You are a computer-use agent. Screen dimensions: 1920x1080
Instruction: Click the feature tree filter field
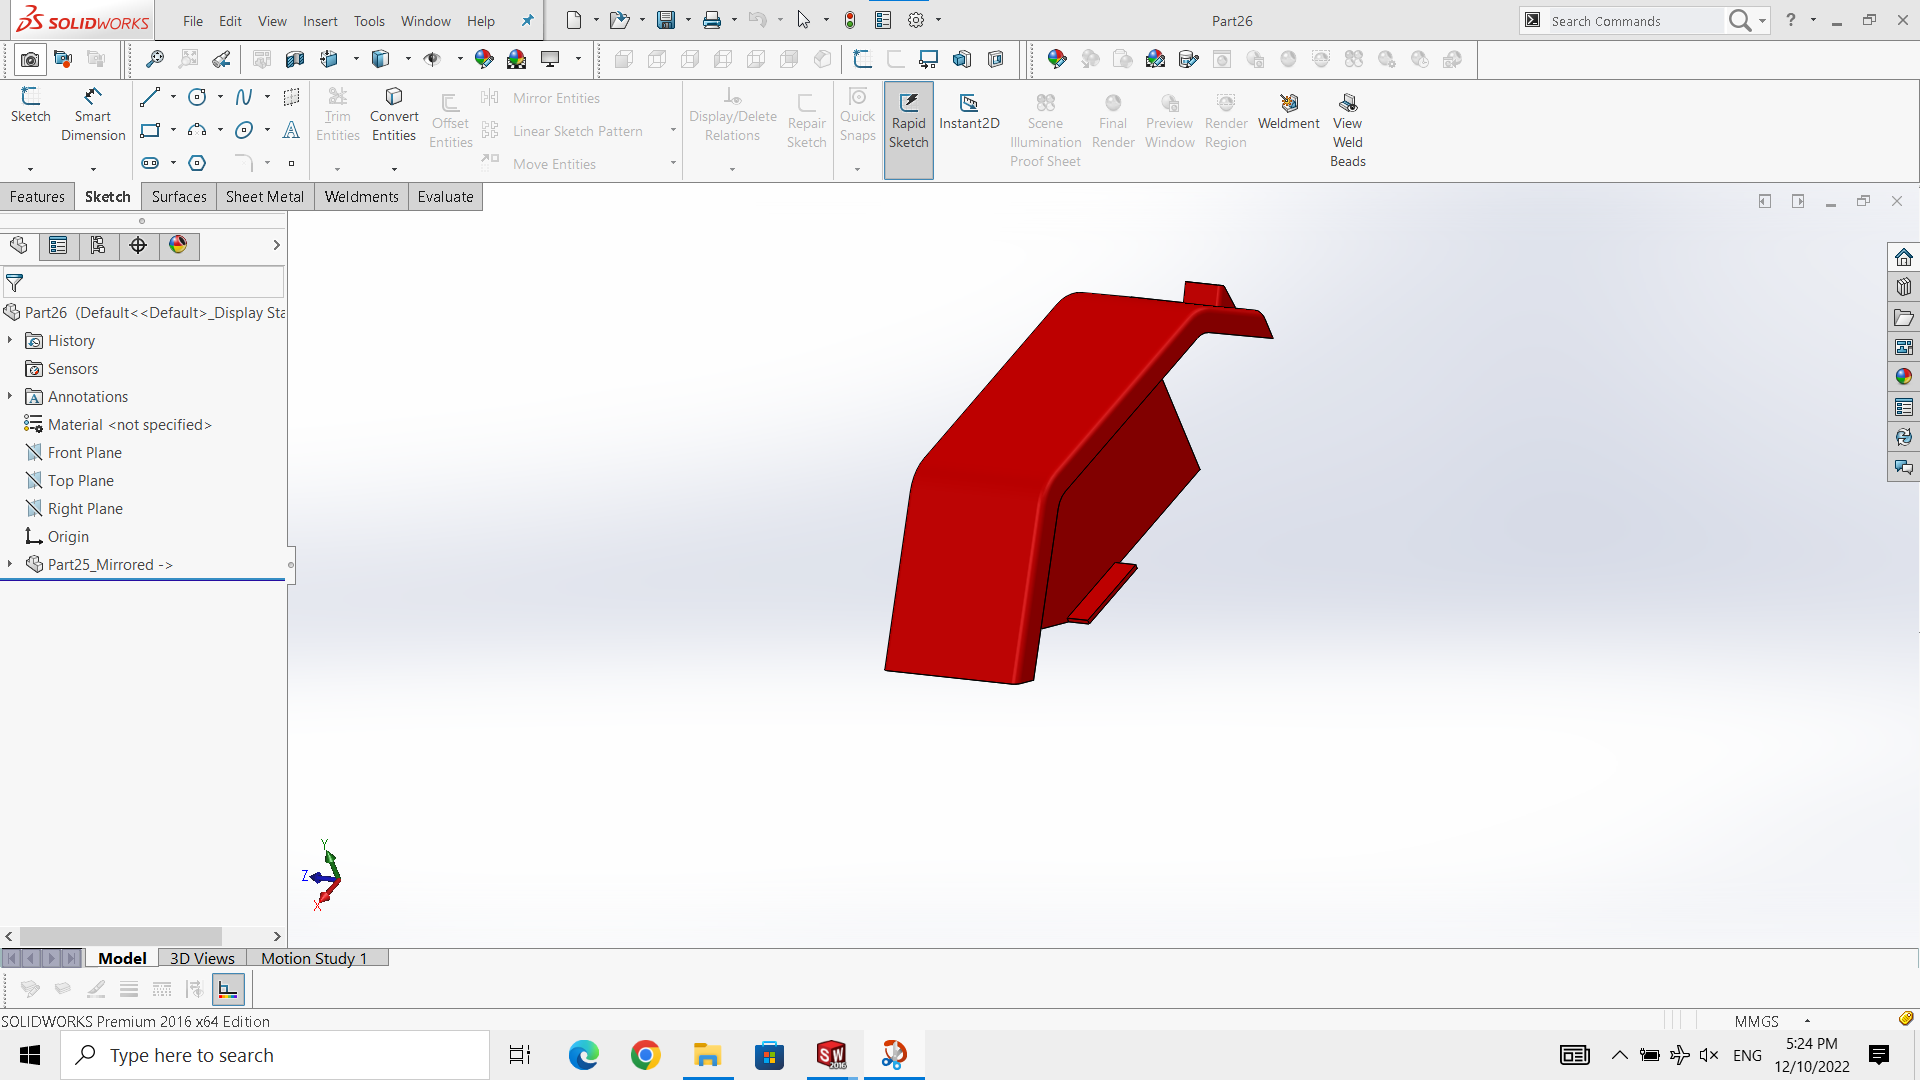[143, 283]
